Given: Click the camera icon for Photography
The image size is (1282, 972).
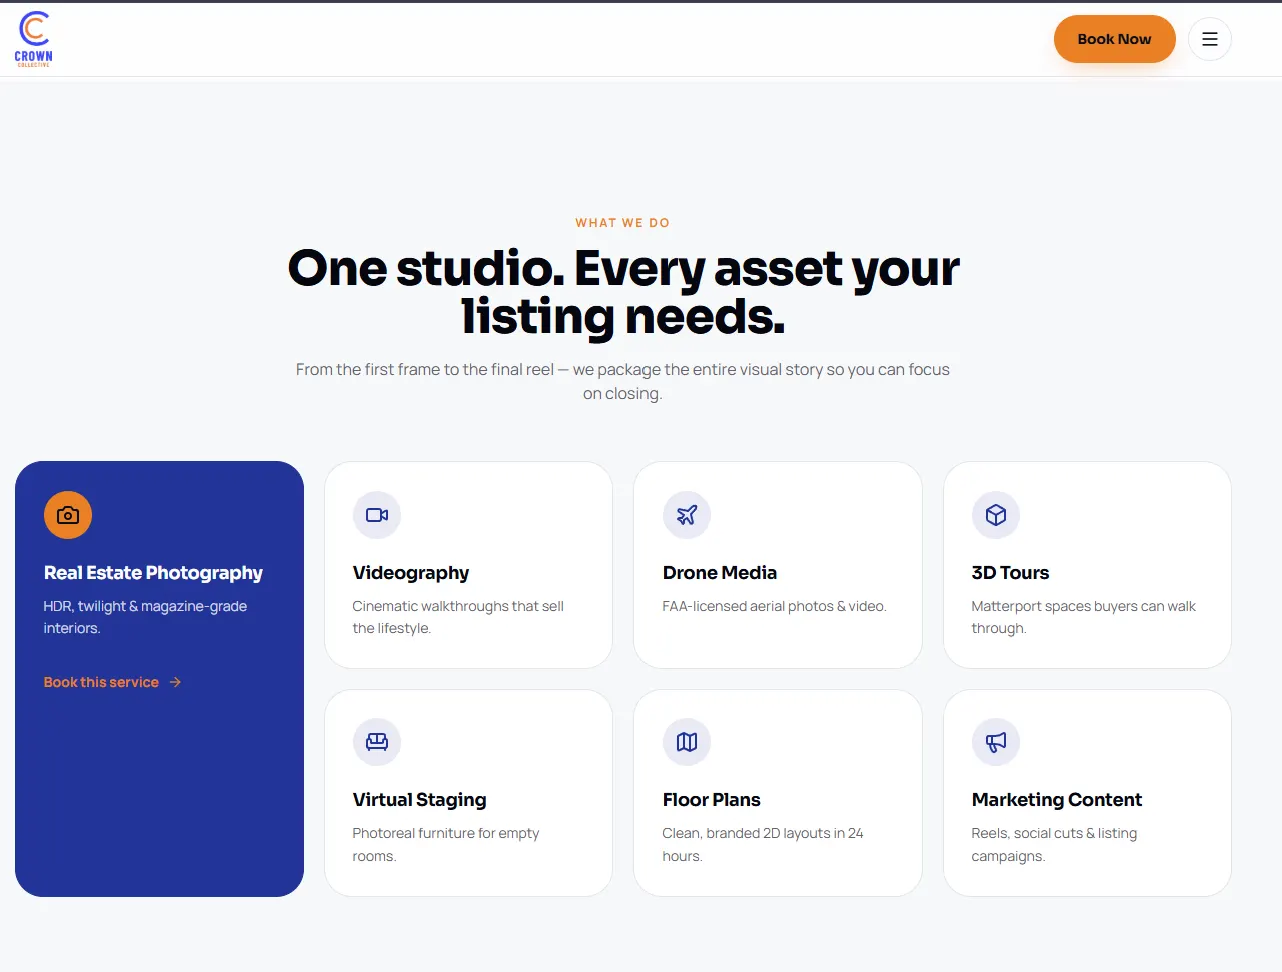Looking at the screenshot, I should tap(68, 515).
